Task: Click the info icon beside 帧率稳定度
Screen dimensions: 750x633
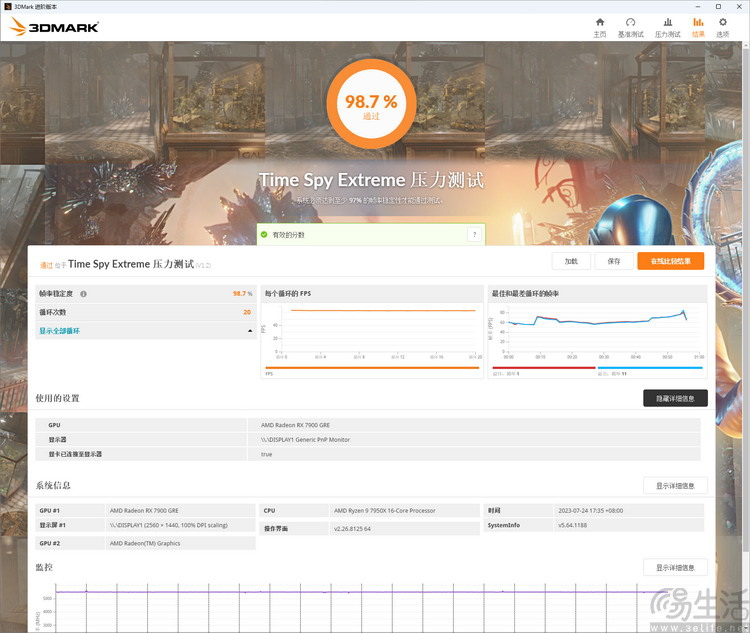Action: click(x=83, y=294)
